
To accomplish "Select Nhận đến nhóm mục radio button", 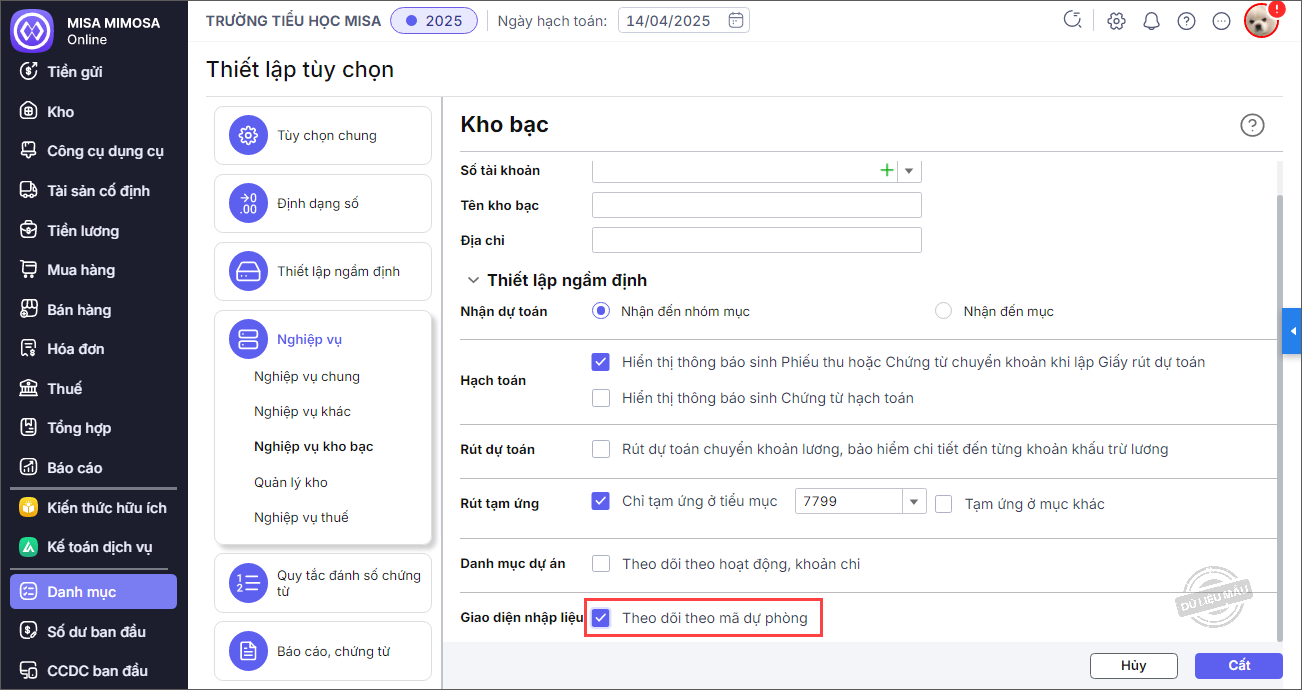I will pyautogui.click(x=601, y=311).
